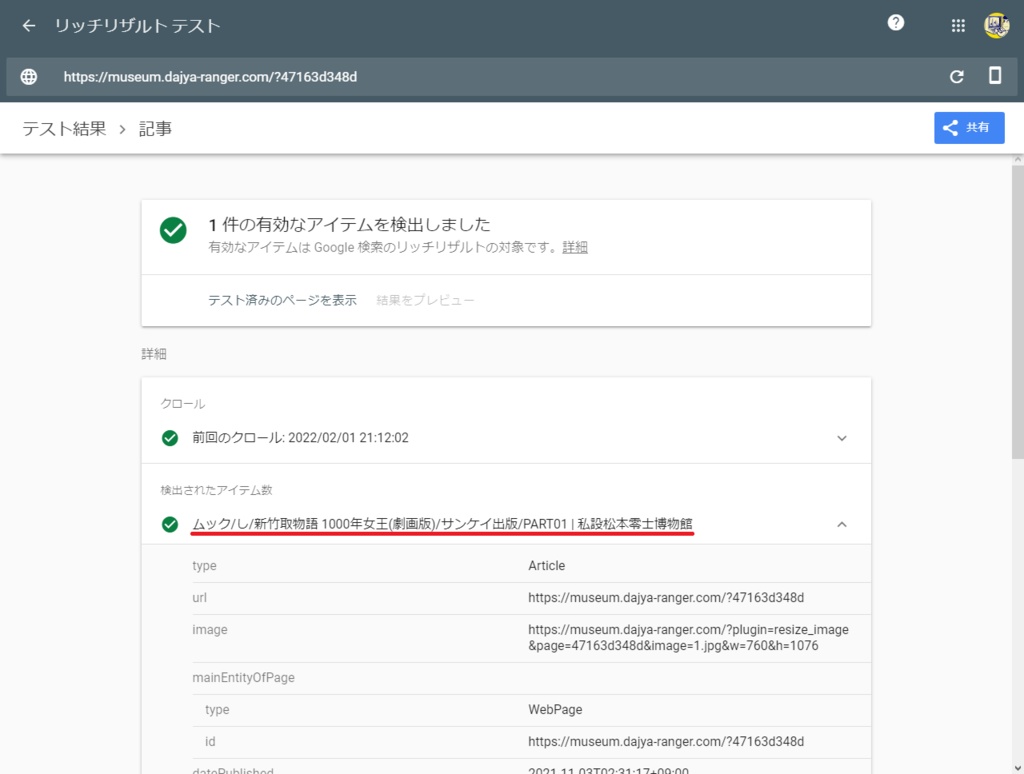Click the mainEntityOfPage id URL value
The height and width of the screenshot is (774, 1024).
tap(667, 741)
